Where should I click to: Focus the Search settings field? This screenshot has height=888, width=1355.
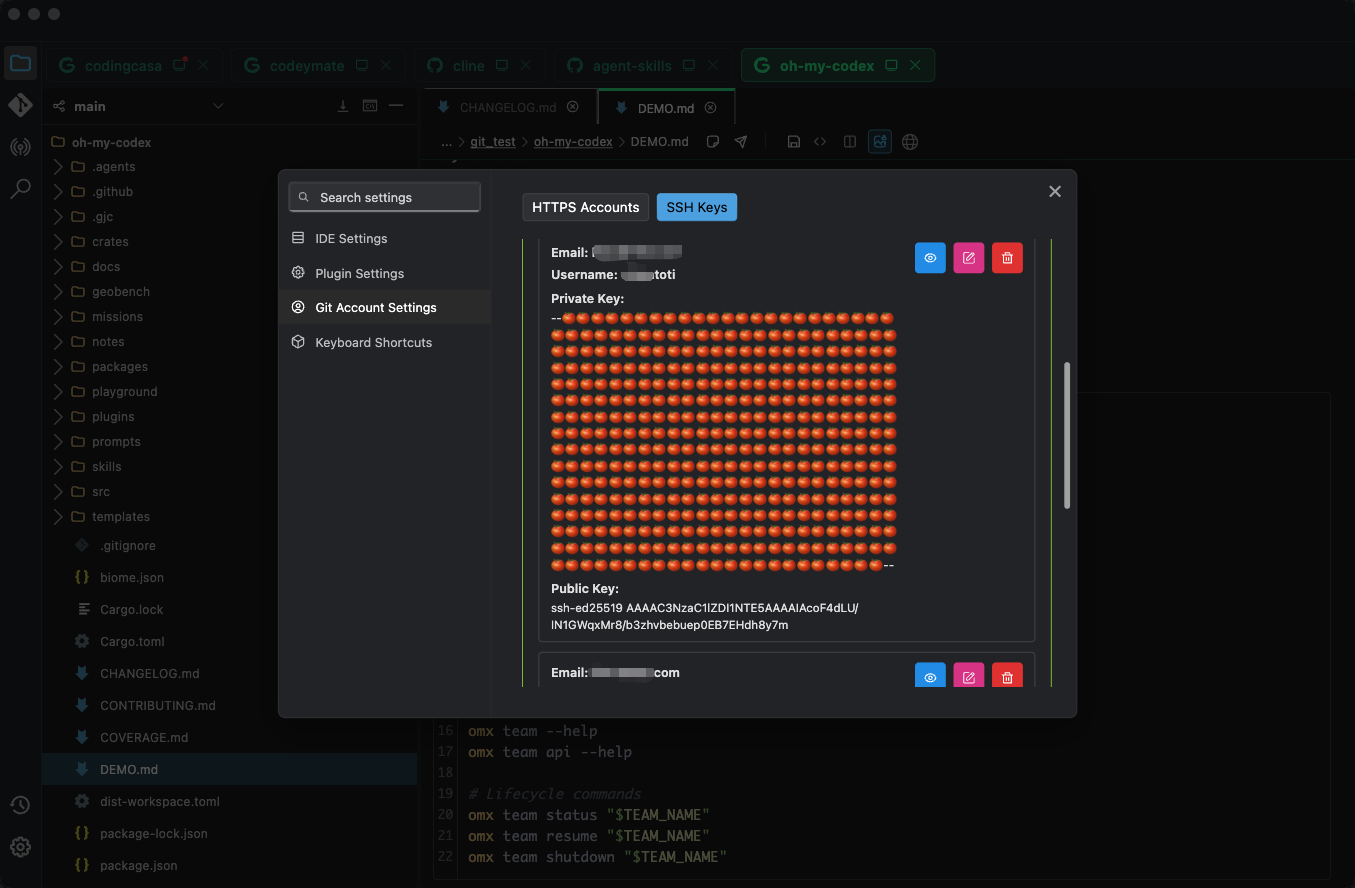point(385,197)
